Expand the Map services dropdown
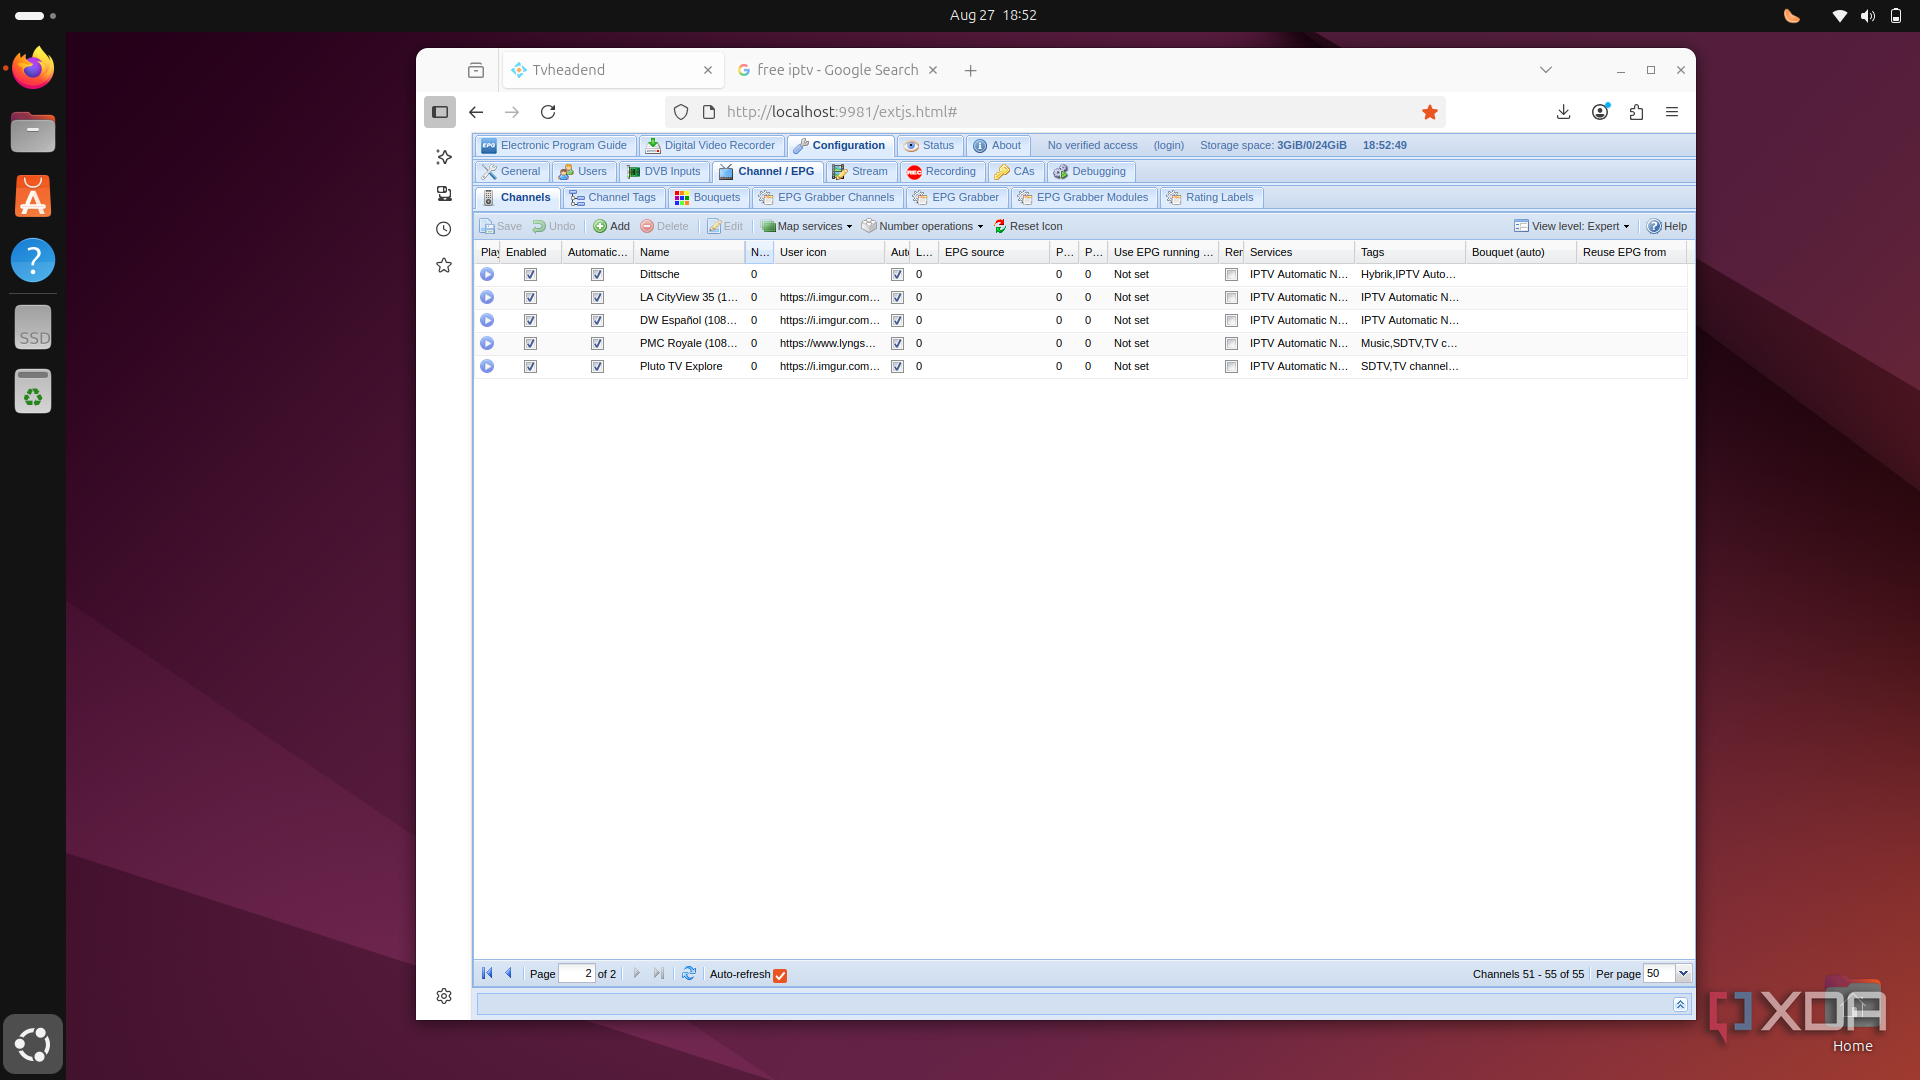This screenshot has height=1080, width=1920. (x=807, y=226)
